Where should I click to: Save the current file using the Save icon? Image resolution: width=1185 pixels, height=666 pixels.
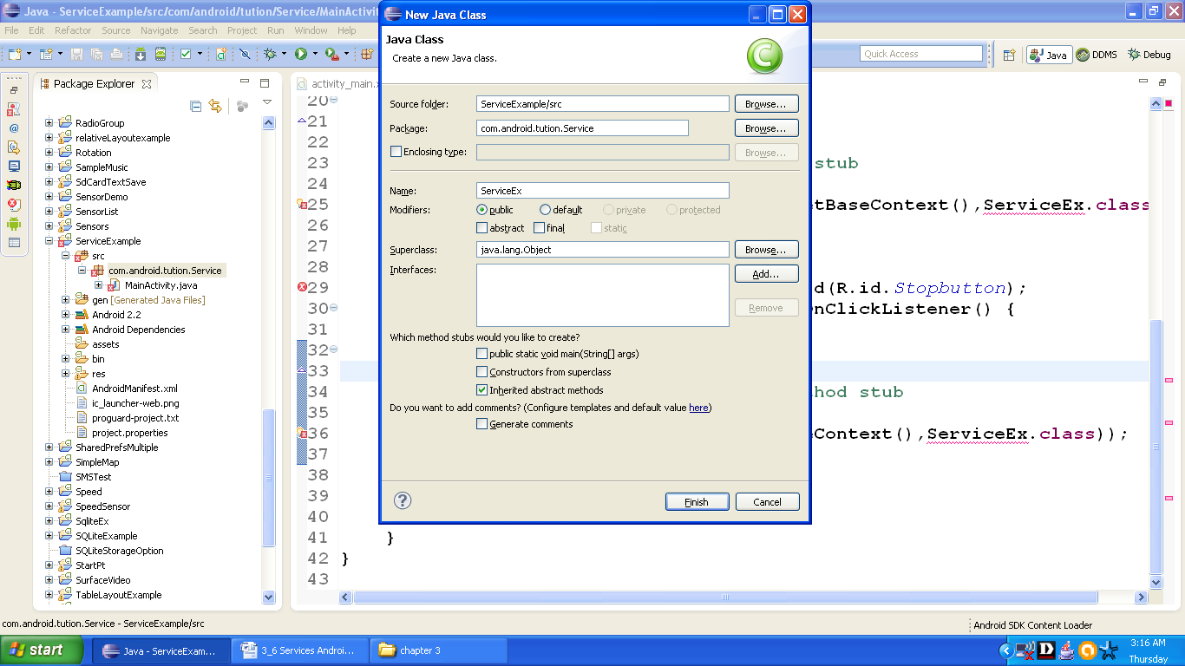click(x=77, y=54)
